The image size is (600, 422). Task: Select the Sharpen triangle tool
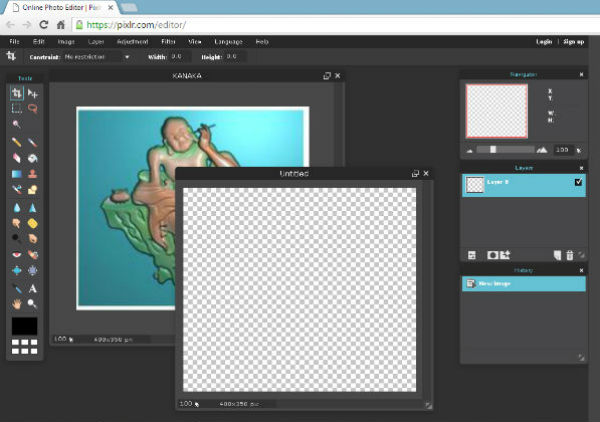point(33,208)
